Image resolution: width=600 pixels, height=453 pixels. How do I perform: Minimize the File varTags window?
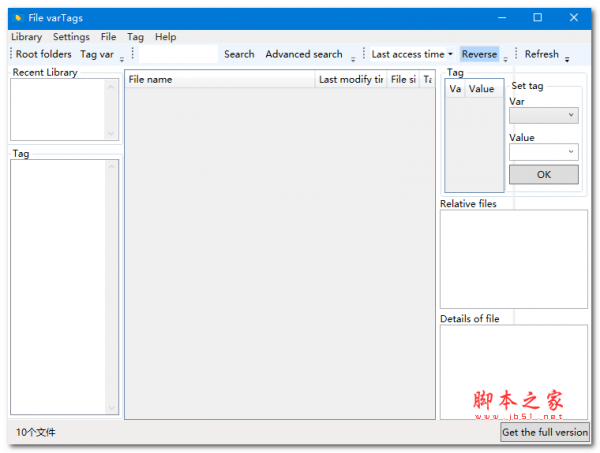tap(502, 18)
